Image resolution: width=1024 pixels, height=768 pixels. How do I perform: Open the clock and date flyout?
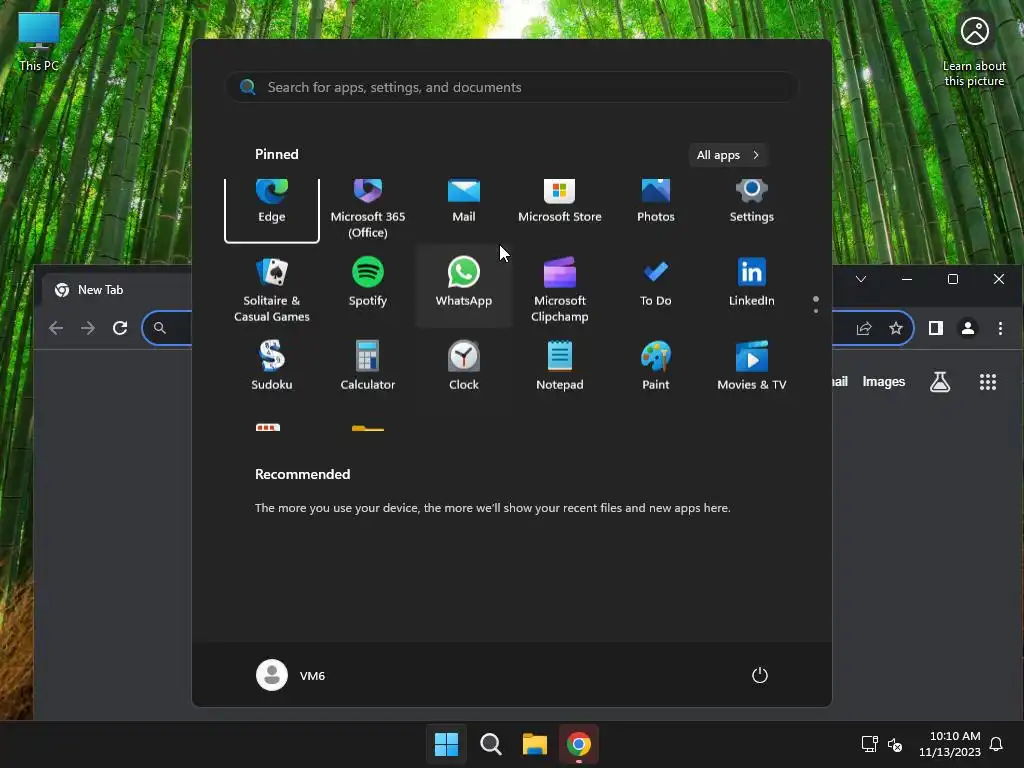pos(950,744)
